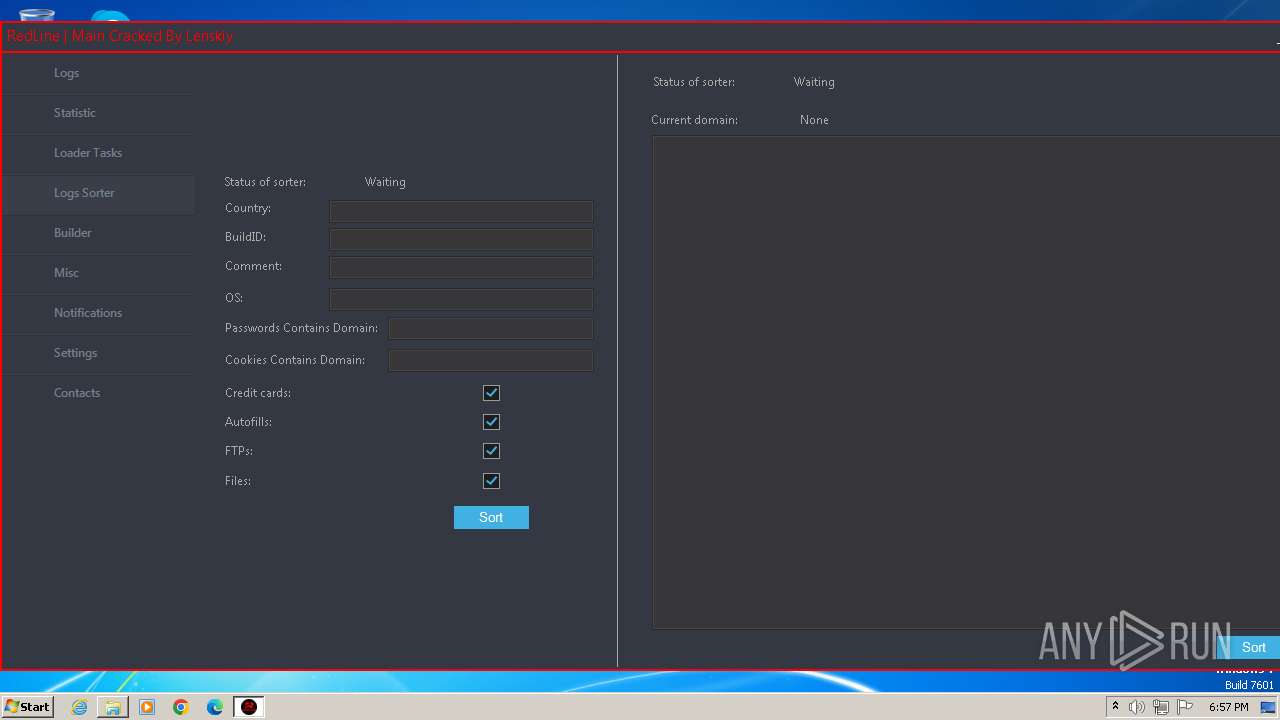Click inside the sorter output log area
The width and height of the screenshot is (1280, 720).
tap(966, 382)
